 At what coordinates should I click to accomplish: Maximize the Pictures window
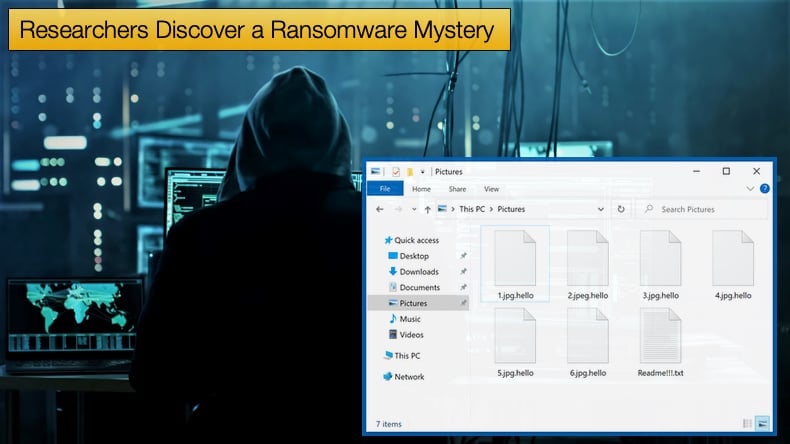[x=726, y=171]
